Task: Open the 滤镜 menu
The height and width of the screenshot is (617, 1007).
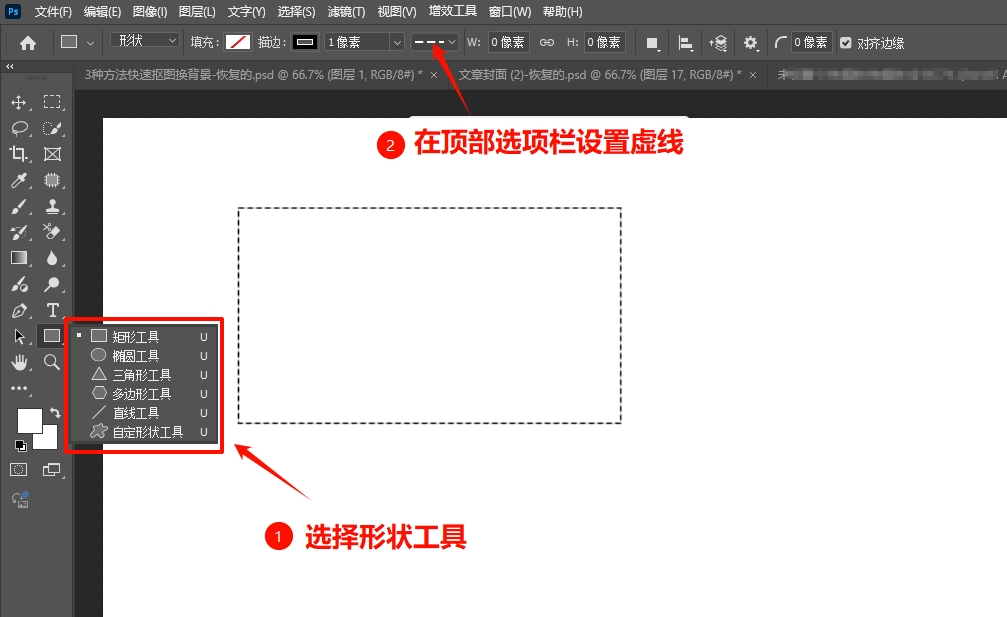Action: (345, 11)
